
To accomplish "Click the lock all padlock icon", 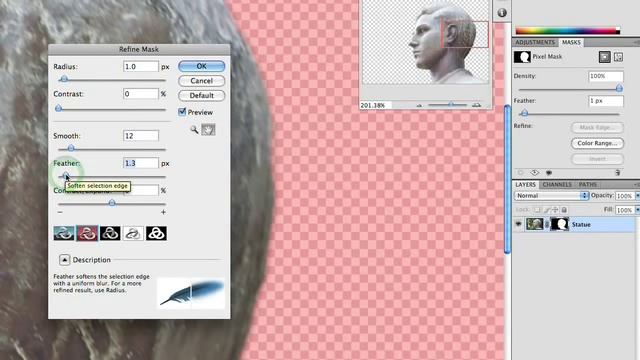I will tap(564, 210).
